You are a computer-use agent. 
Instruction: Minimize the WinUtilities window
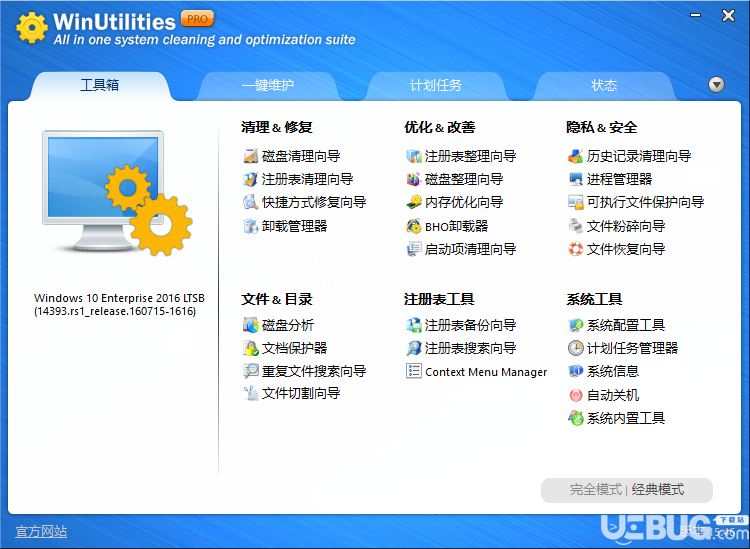(695, 15)
